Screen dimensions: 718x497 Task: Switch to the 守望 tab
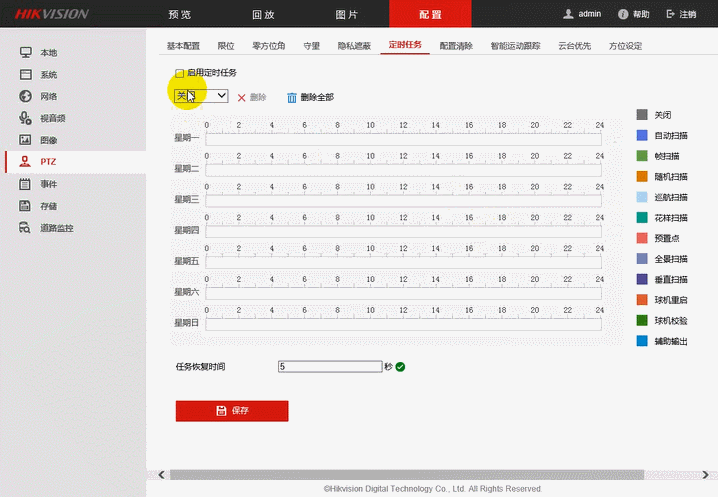tap(311, 46)
